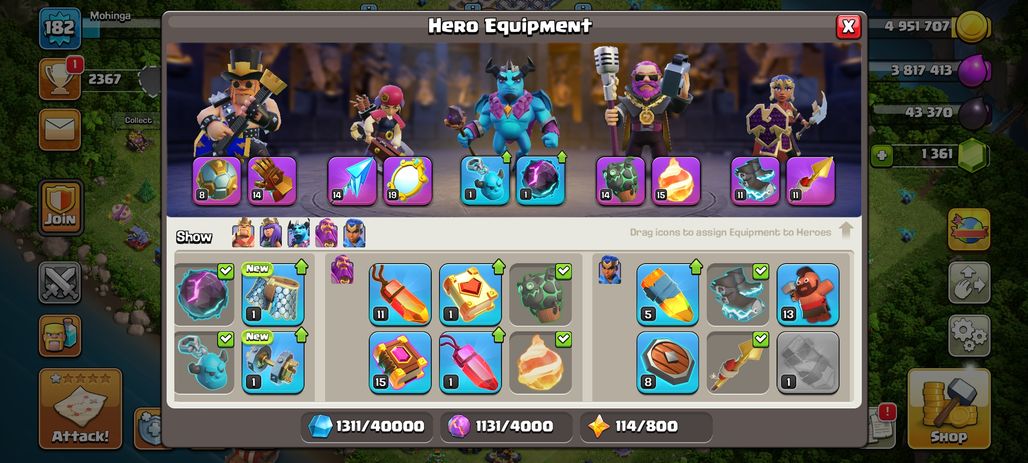Select the level 13 Hog Rider Puppet equipment
1028x463 pixels.
[x=808, y=294]
